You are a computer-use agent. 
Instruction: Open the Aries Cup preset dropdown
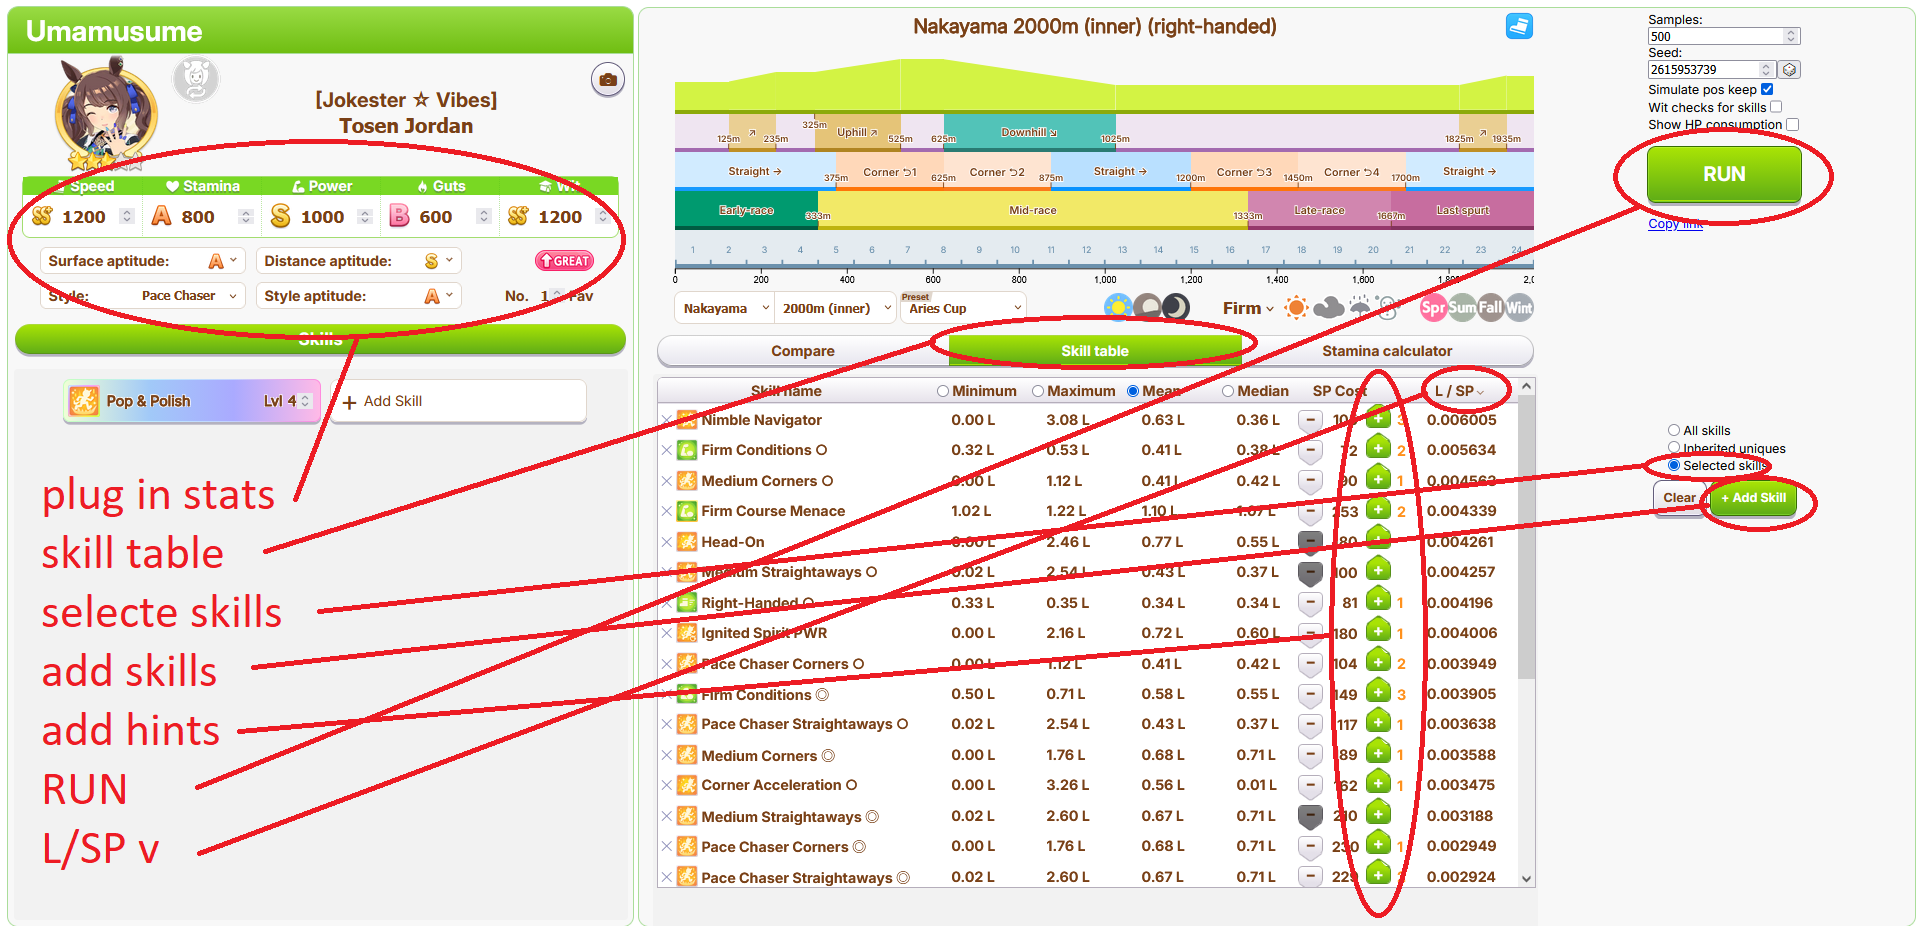(x=962, y=308)
